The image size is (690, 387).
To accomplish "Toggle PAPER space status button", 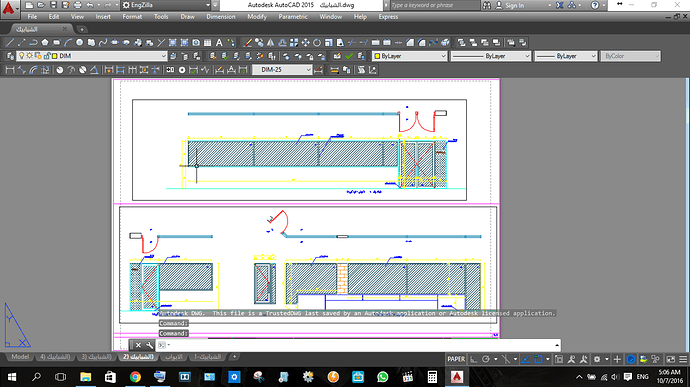I will tap(456, 359).
